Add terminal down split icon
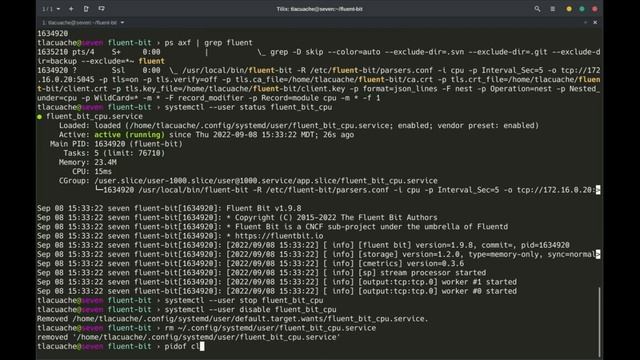The image size is (640, 360). click(x=101, y=9)
